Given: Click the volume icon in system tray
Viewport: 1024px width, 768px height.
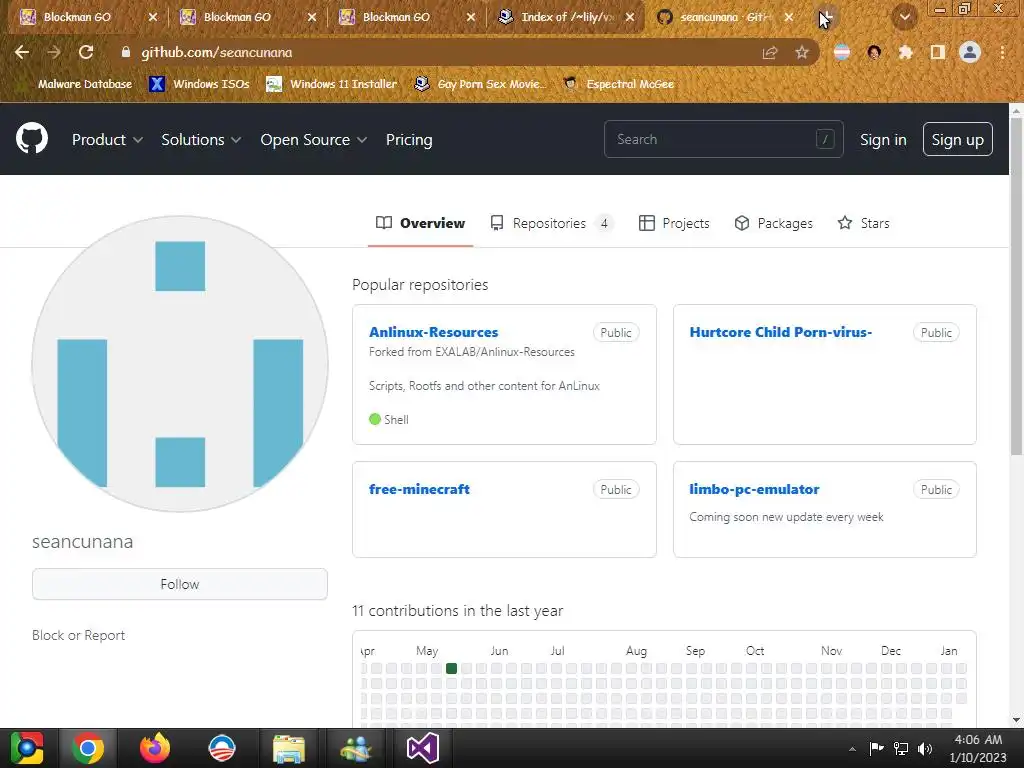Looking at the screenshot, I should coord(925,748).
